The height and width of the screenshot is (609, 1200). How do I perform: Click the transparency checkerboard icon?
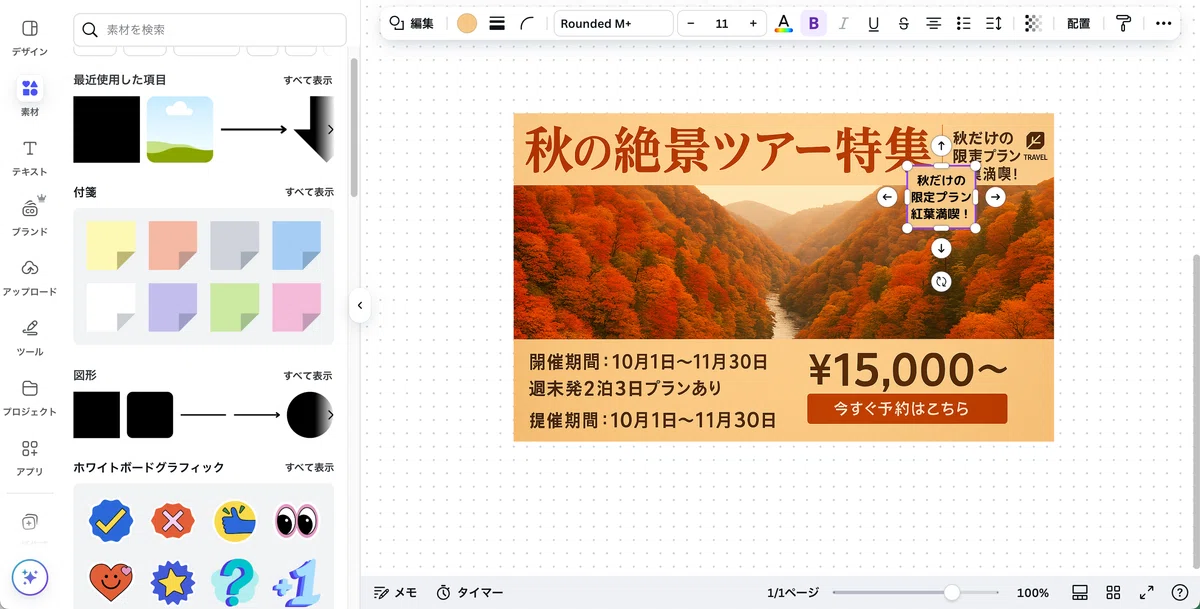(x=1033, y=24)
